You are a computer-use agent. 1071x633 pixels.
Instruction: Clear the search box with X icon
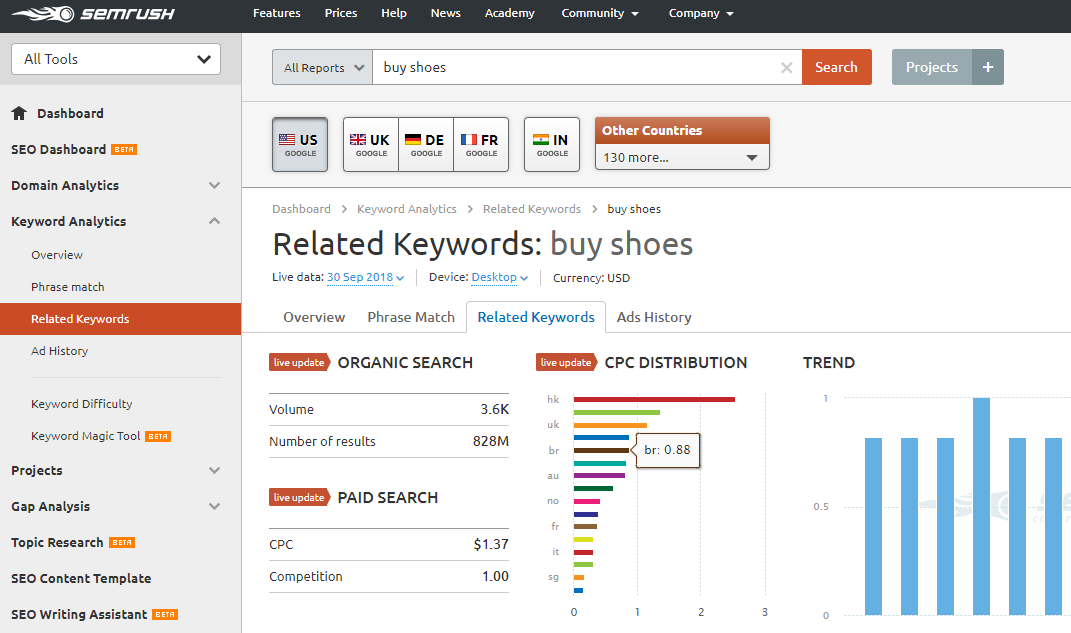tap(786, 68)
